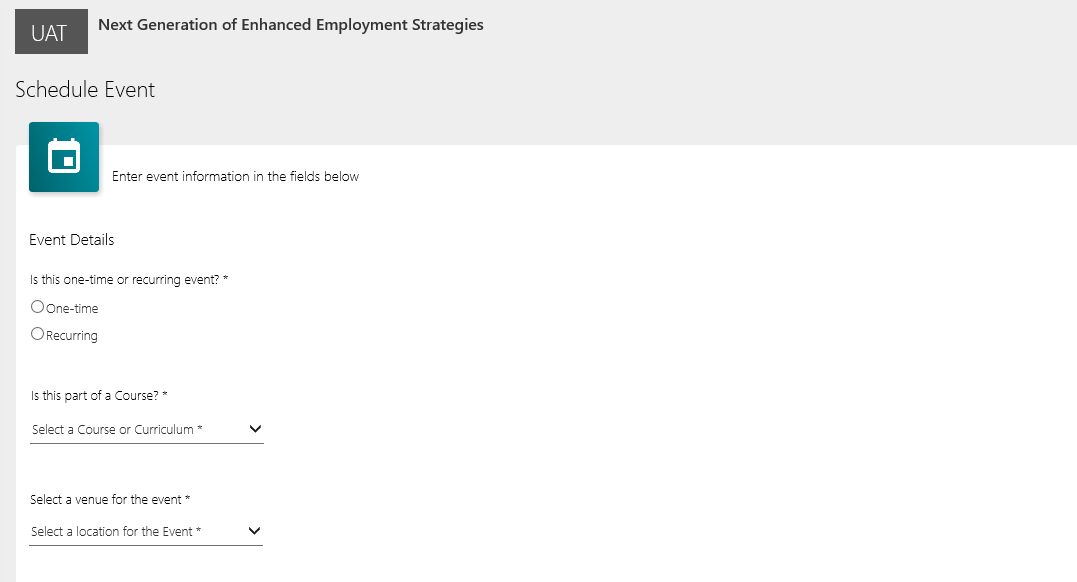This screenshot has width=1077, height=582.
Task: Click the asterisk after the Course question
Action: point(165,396)
